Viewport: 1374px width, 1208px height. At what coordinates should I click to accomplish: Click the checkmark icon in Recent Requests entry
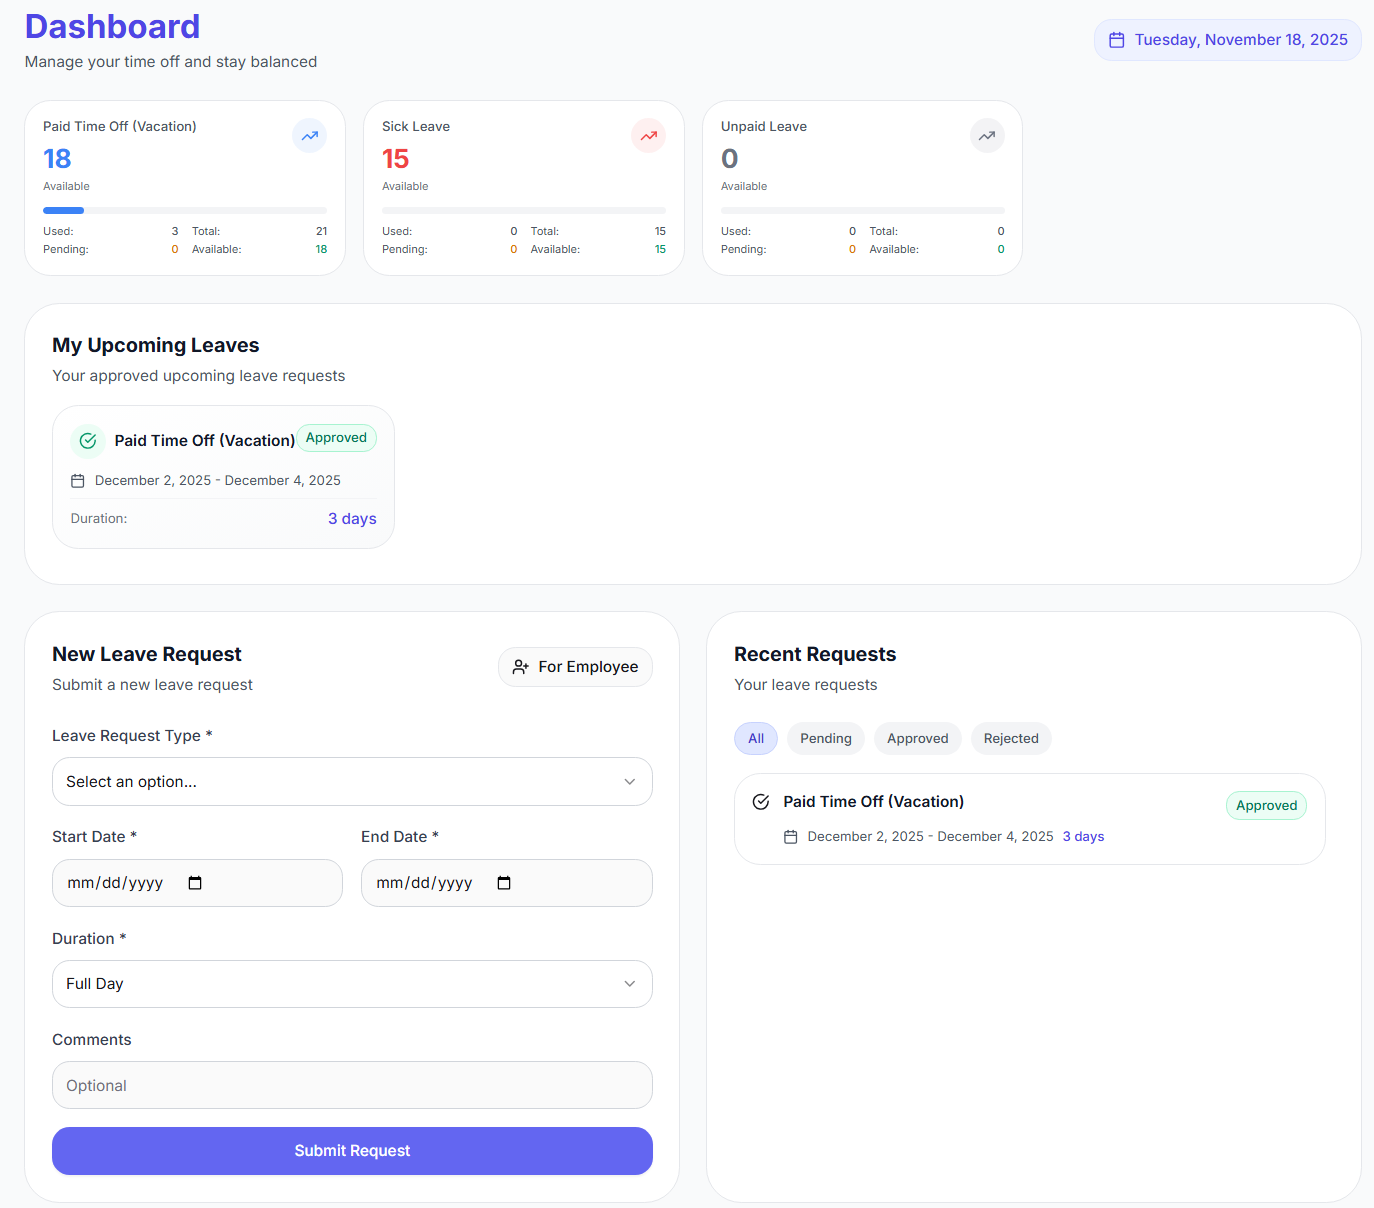[760, 801]
